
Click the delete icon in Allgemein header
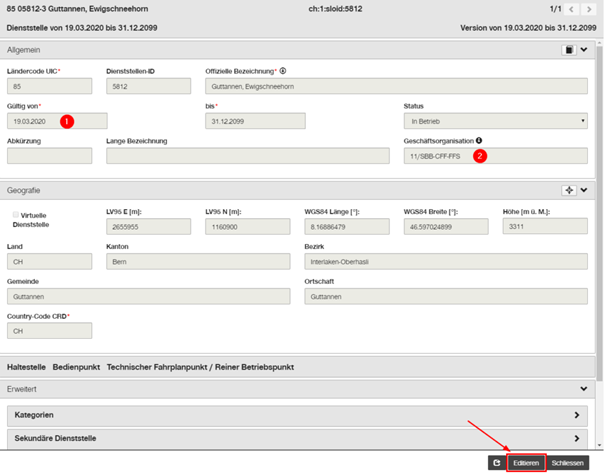click(x=569, y=50)
